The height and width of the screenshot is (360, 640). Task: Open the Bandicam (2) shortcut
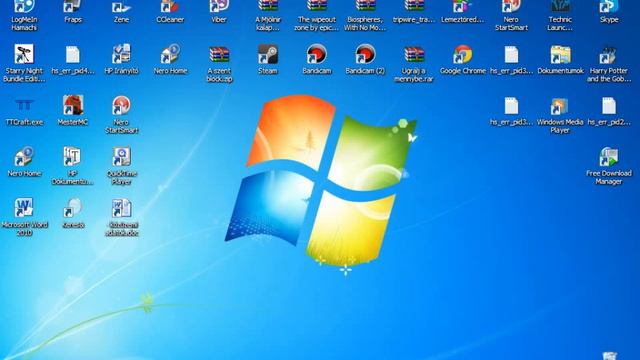pyautogui.click(x=365, y=59)
